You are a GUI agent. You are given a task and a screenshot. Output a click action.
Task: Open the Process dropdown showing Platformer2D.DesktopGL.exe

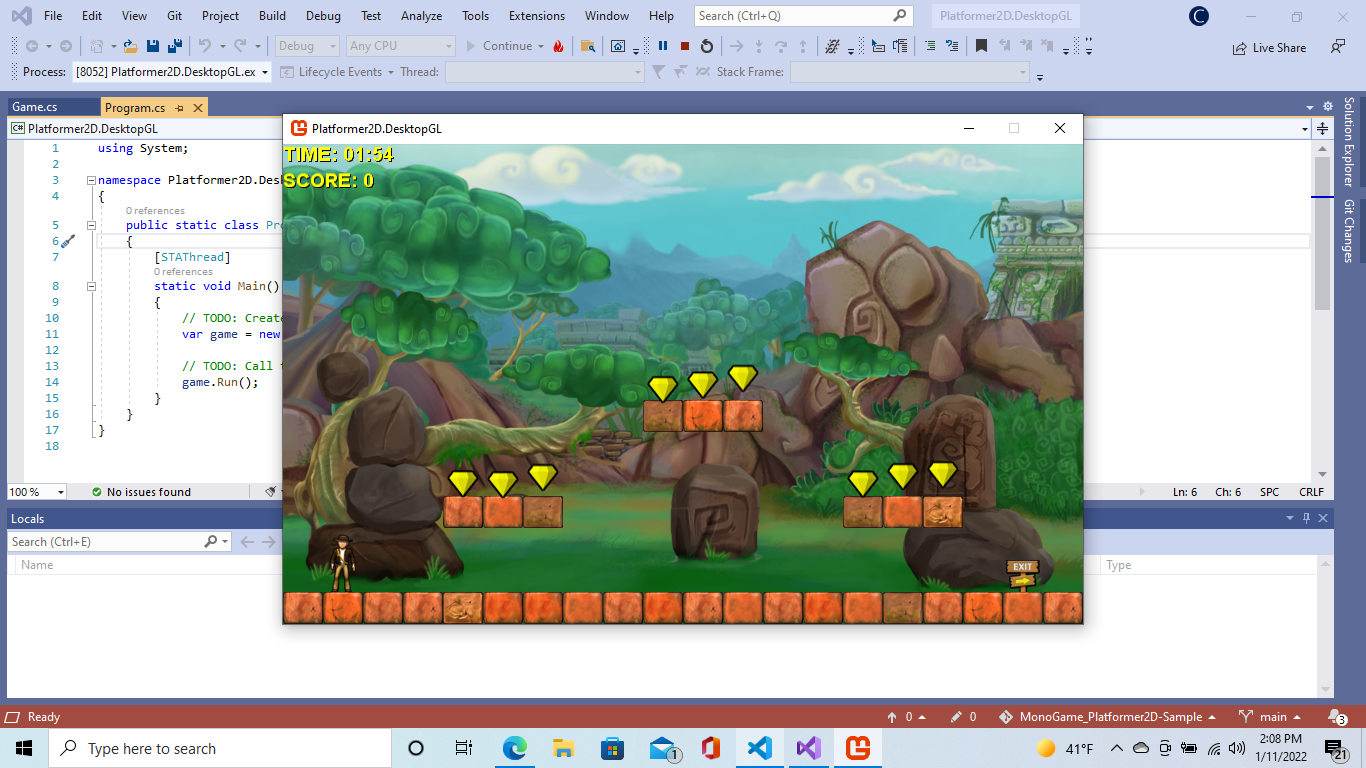pos(171,72)
